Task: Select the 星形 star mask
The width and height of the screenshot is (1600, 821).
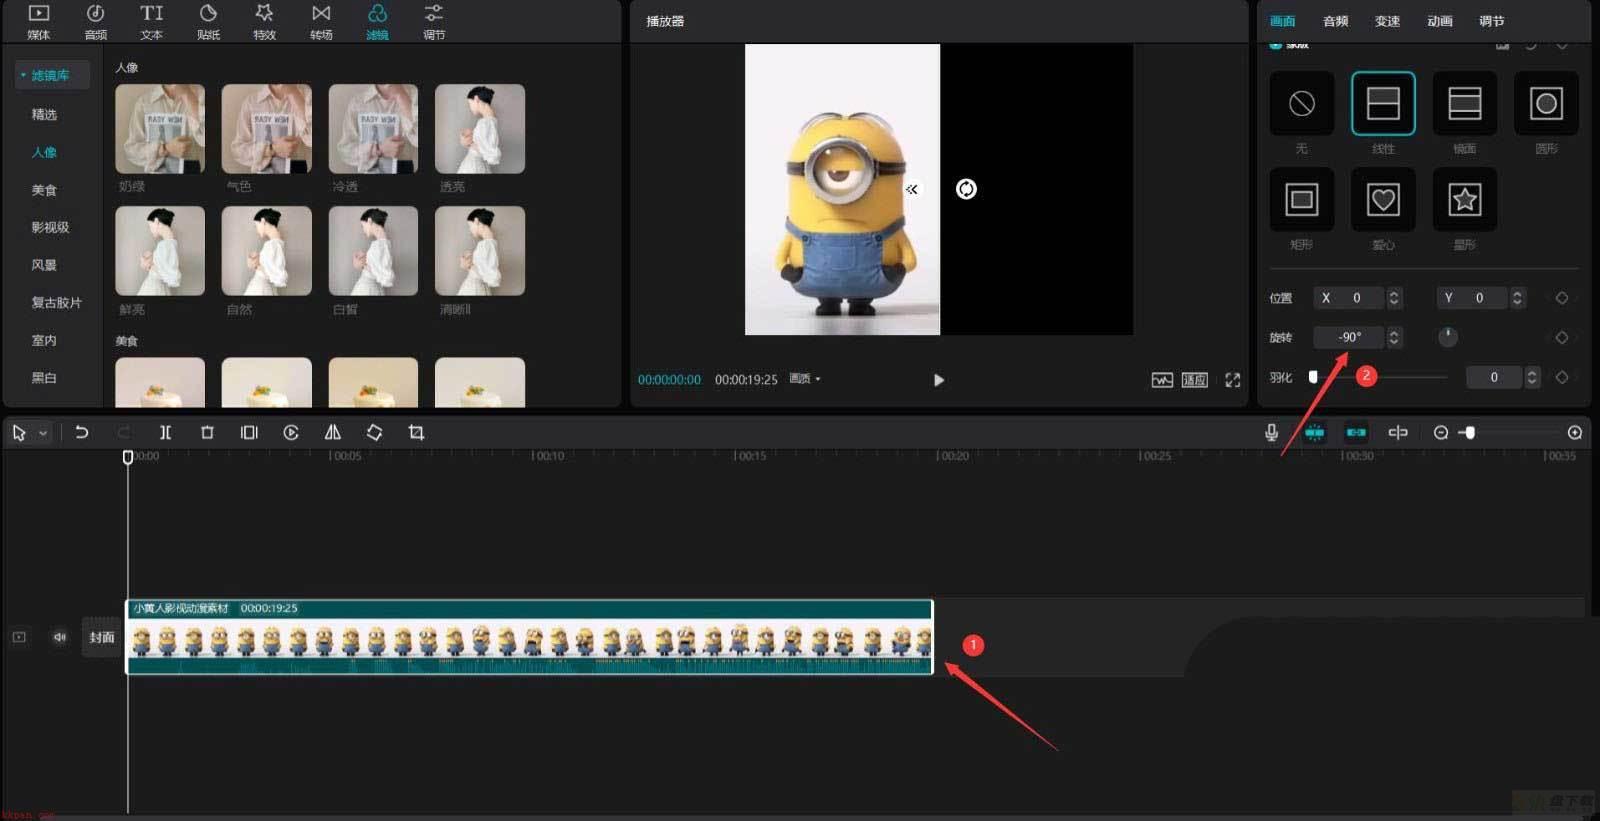Action: [x=1465, y=199]
